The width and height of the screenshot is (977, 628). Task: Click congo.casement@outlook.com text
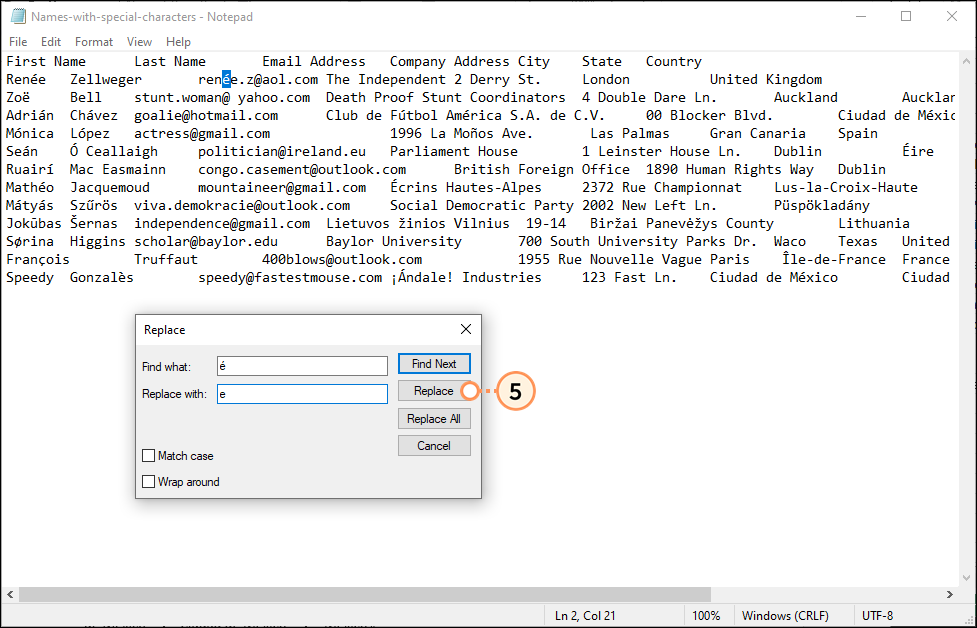click(302, 170)
